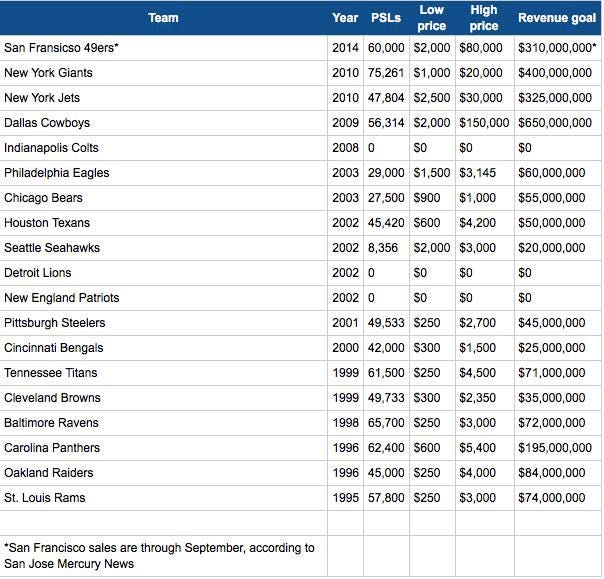The height and width of the screenshot is (579, 604).
Task: Select the Chicago Bears team cell
Action: 163,198
